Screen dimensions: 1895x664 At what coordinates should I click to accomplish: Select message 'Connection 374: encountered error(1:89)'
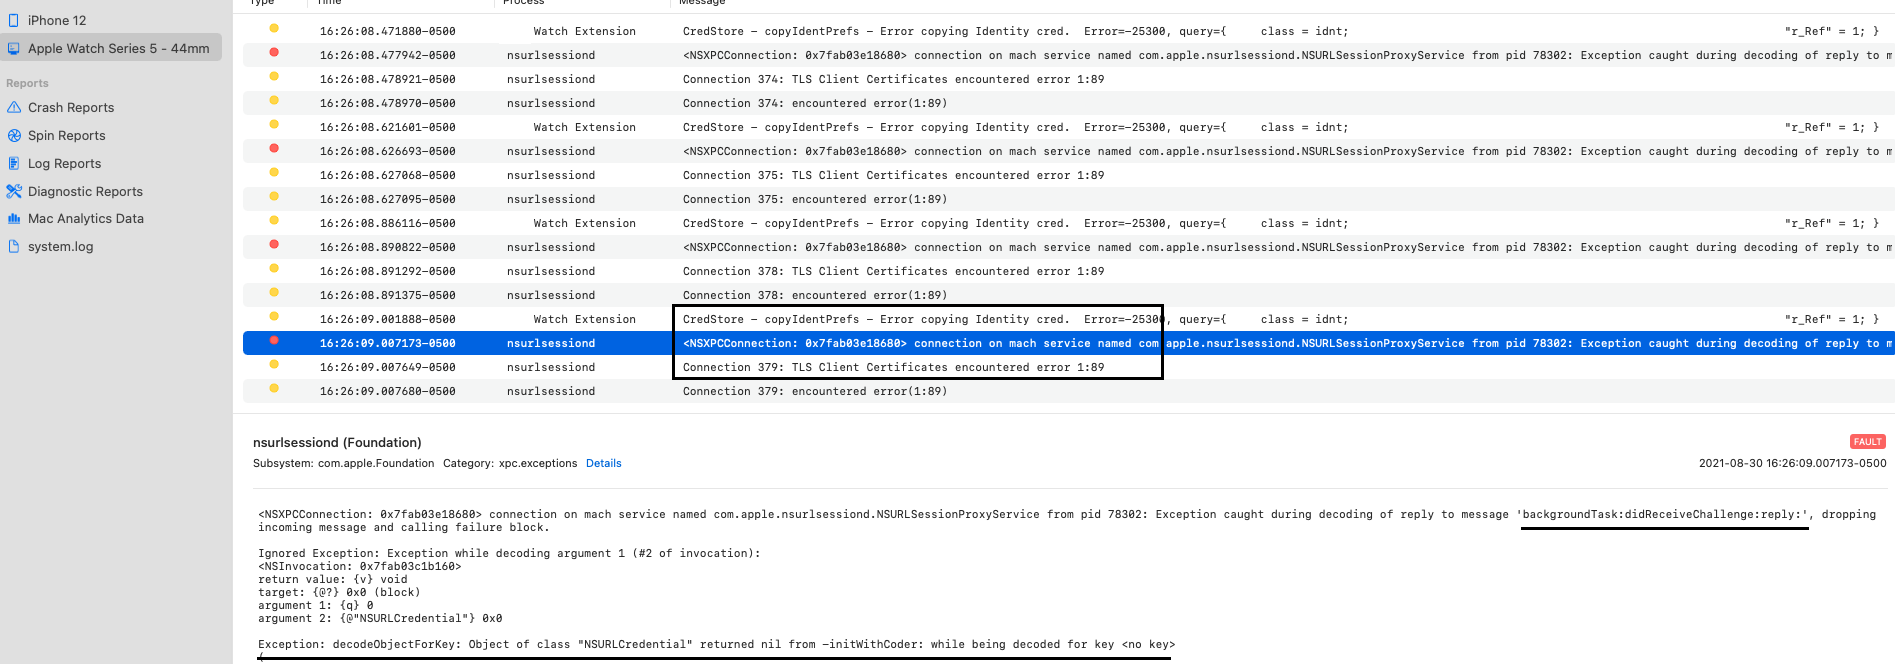(x=815, y=103)
